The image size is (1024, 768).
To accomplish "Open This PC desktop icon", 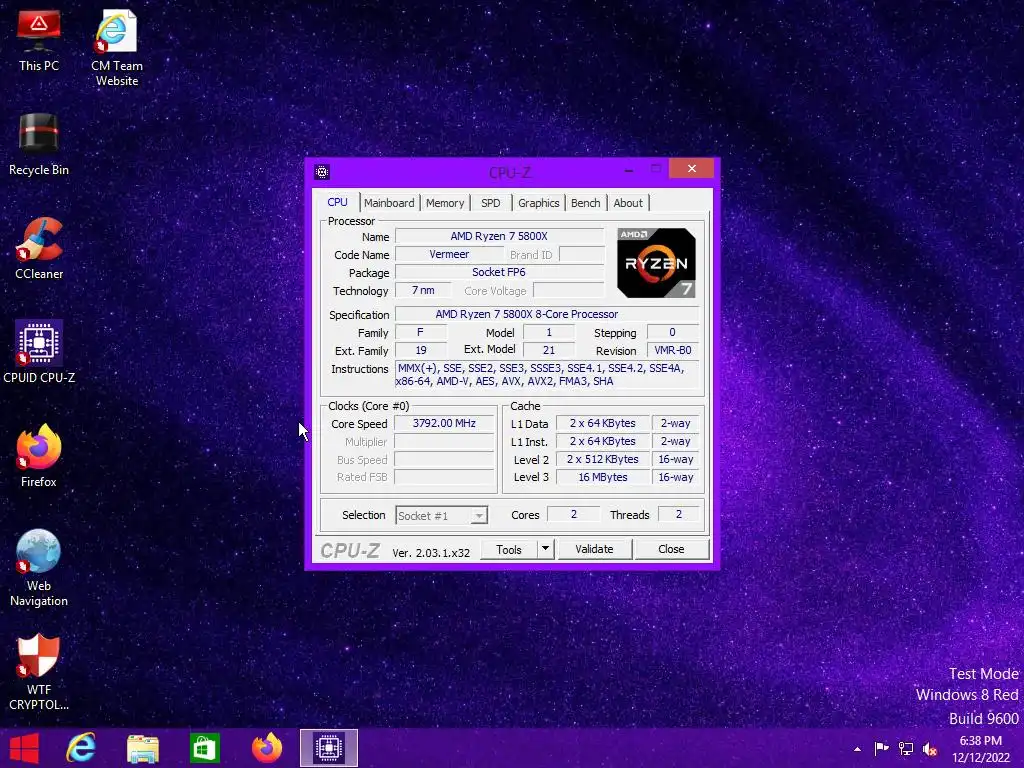I will pos(39,40).
